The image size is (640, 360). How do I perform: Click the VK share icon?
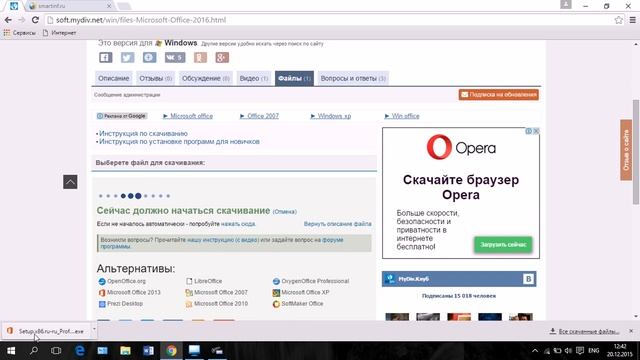(x=175, y=58)
